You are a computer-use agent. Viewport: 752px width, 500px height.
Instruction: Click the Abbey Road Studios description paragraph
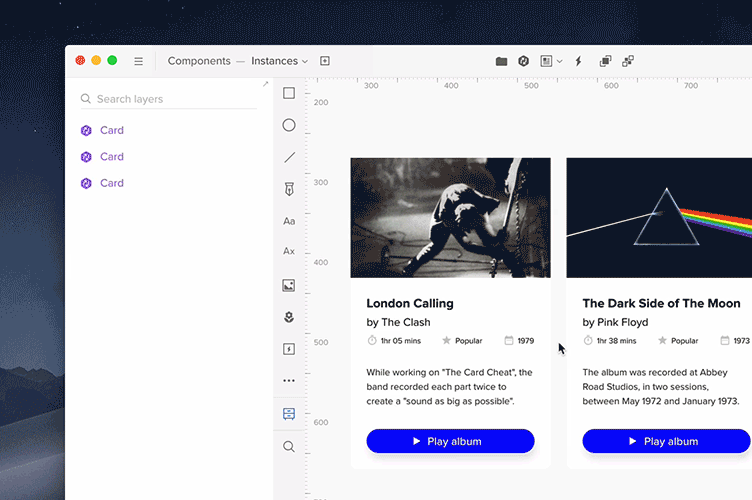(x=660, y=387)
